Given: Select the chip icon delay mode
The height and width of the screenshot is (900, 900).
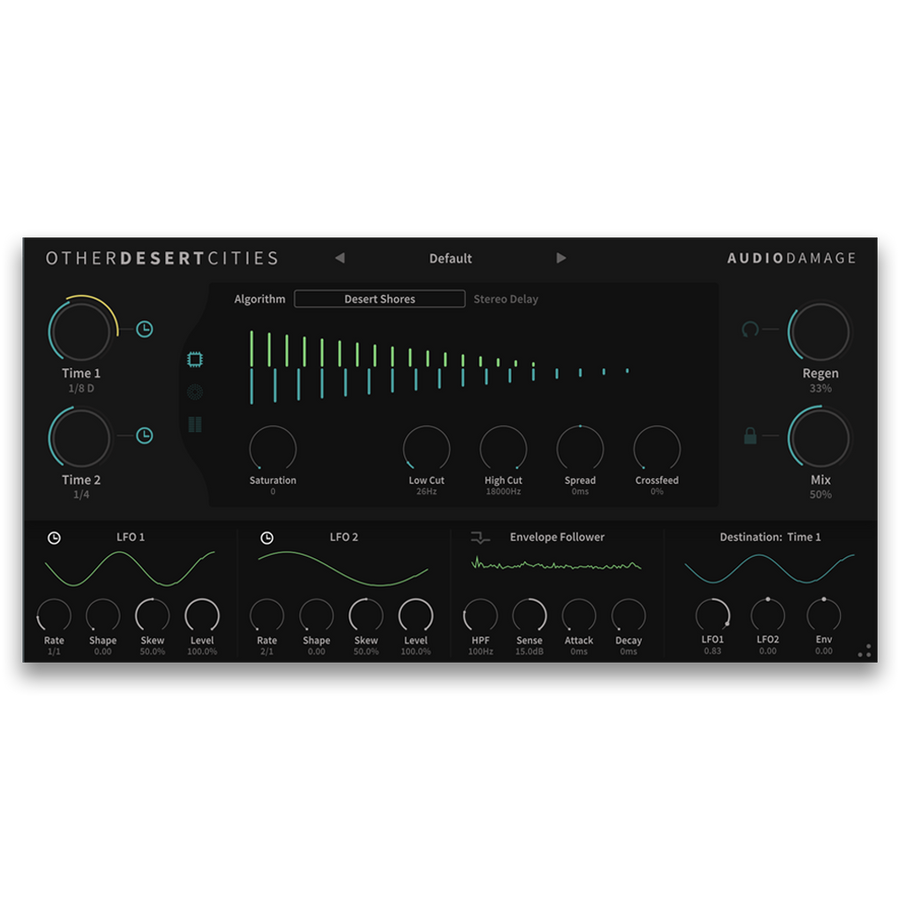Looking at the screenshot, I should [x=196, y=357].
